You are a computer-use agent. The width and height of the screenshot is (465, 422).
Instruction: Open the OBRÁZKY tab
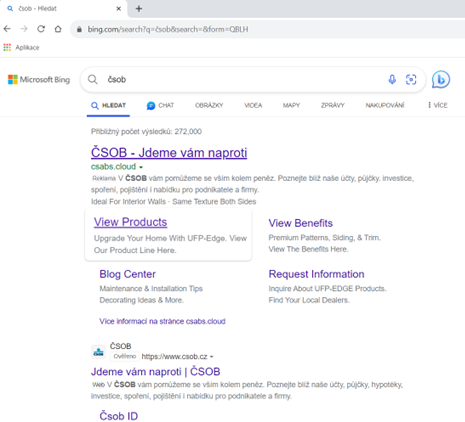point(209,106)
